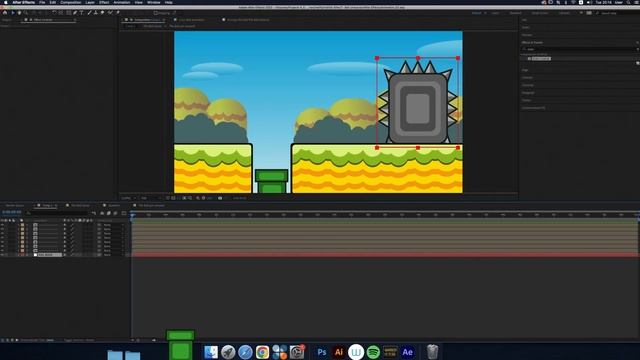Select the Hand tool
The width and height of the screenshot is (640, 360).
pos(19,13)
